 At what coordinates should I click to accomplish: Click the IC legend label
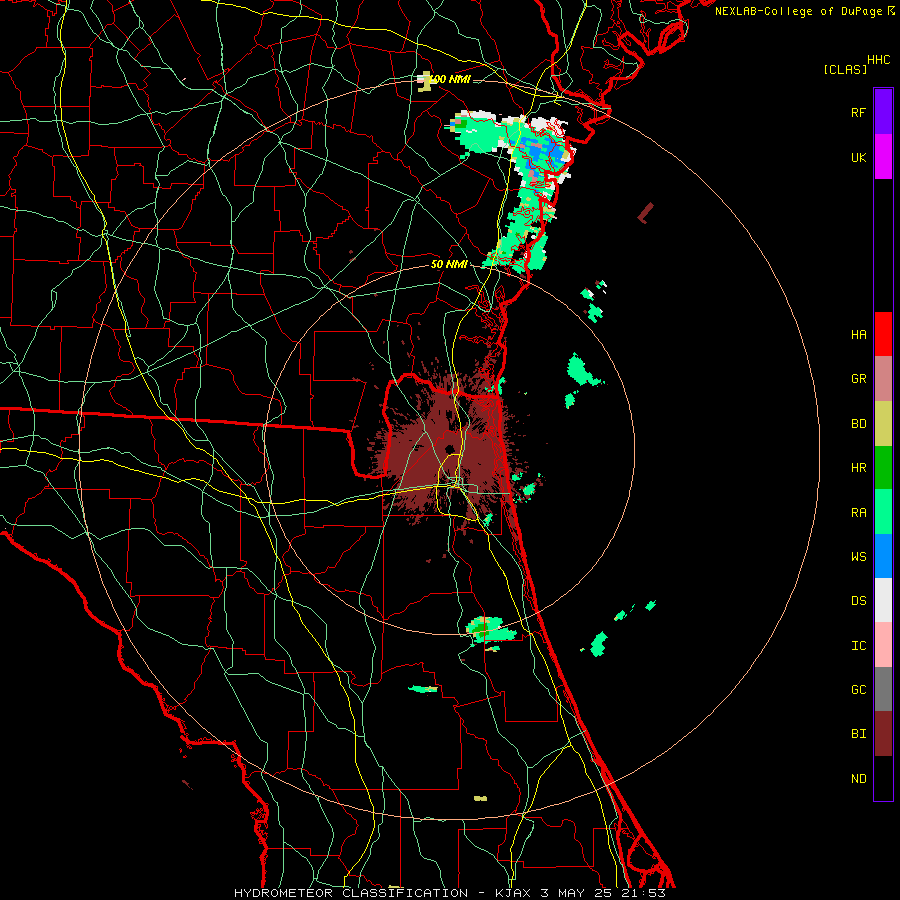858,645
